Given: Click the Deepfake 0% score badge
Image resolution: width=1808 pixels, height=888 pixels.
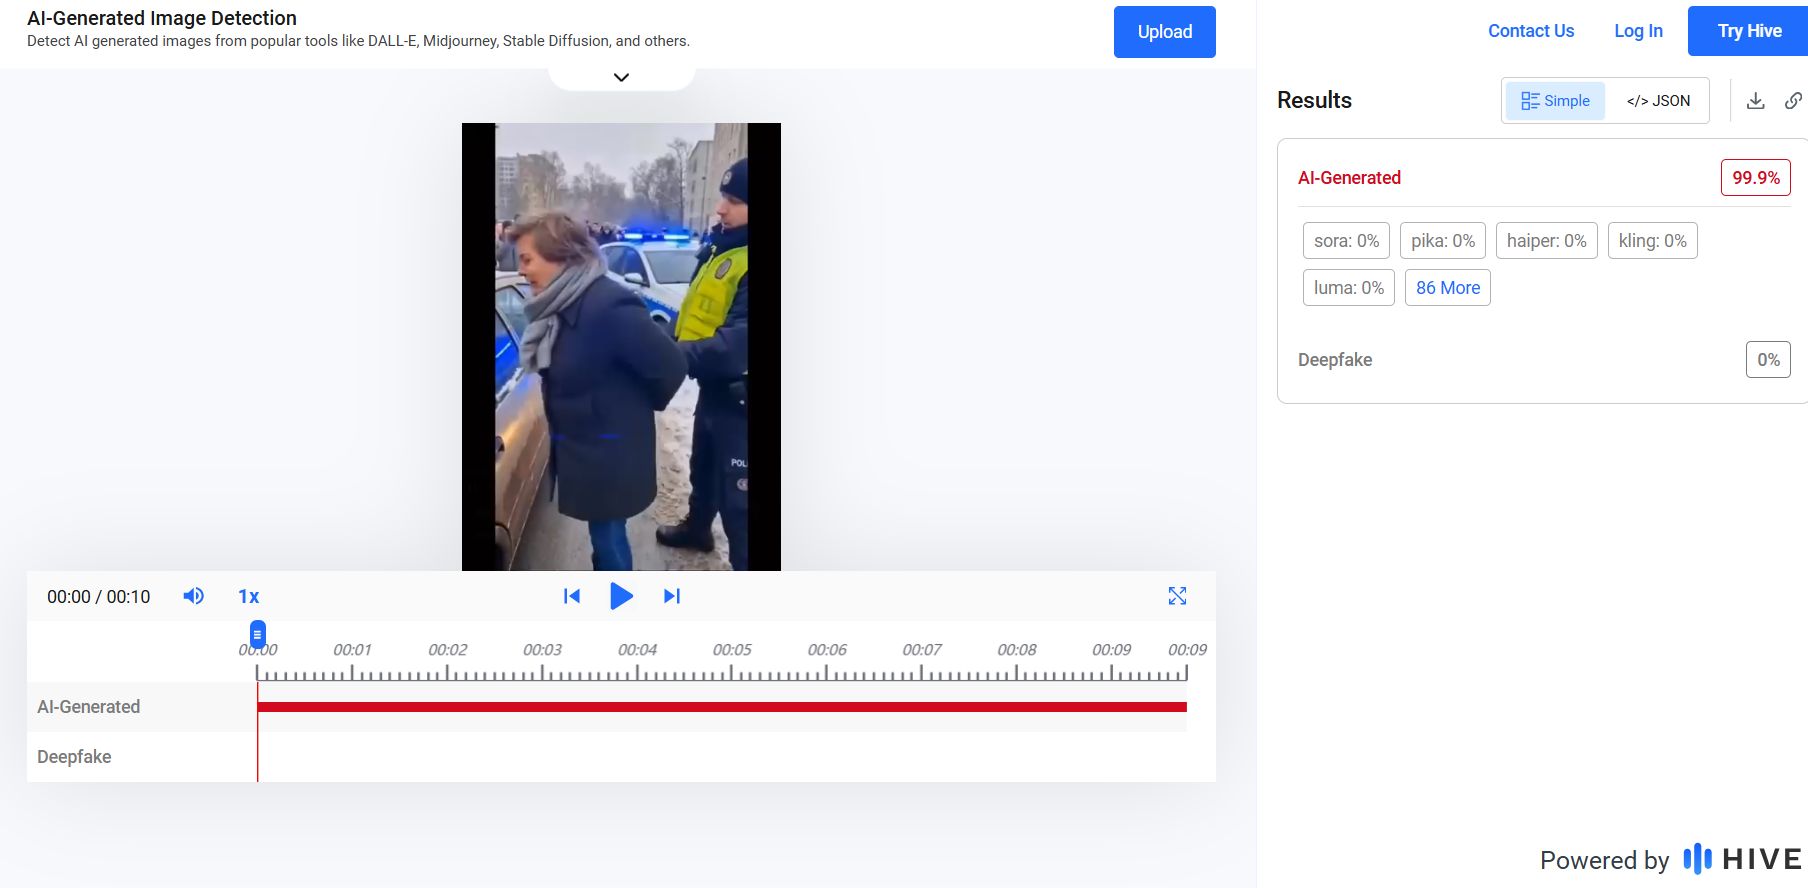Looking at the screenshot, I should point(1768,360).
